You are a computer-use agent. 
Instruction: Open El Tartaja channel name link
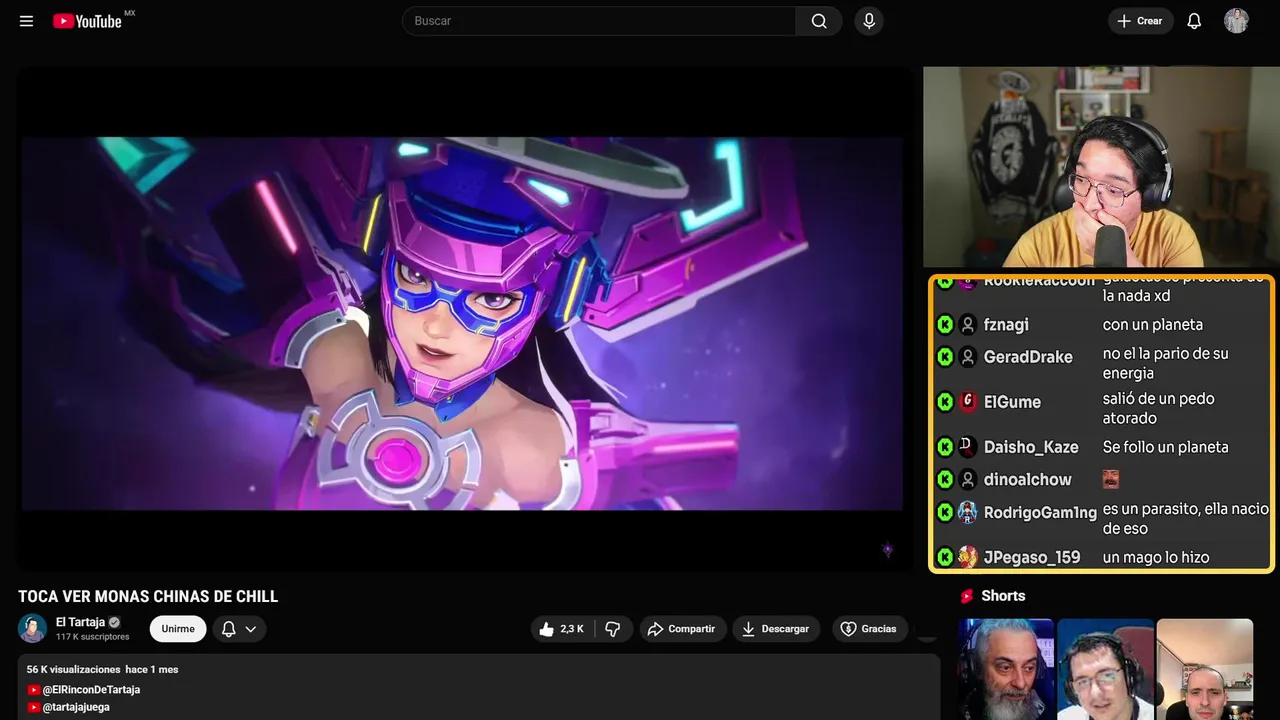click(x=80, y=622)
